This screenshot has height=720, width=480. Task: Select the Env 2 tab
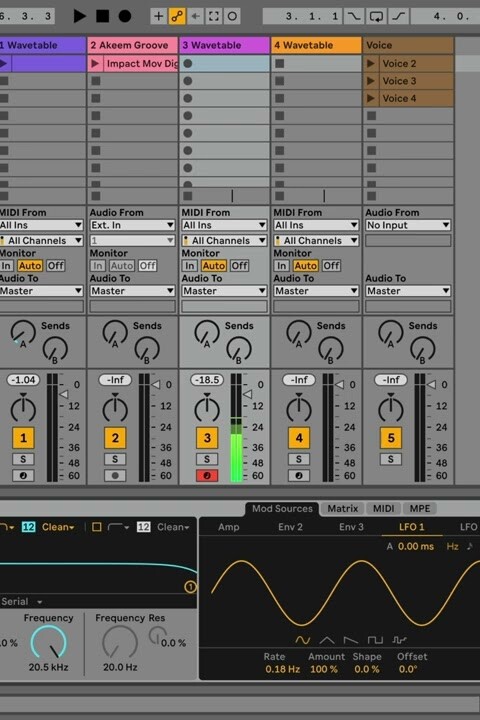pyautogui.click(x=290, y=527)
